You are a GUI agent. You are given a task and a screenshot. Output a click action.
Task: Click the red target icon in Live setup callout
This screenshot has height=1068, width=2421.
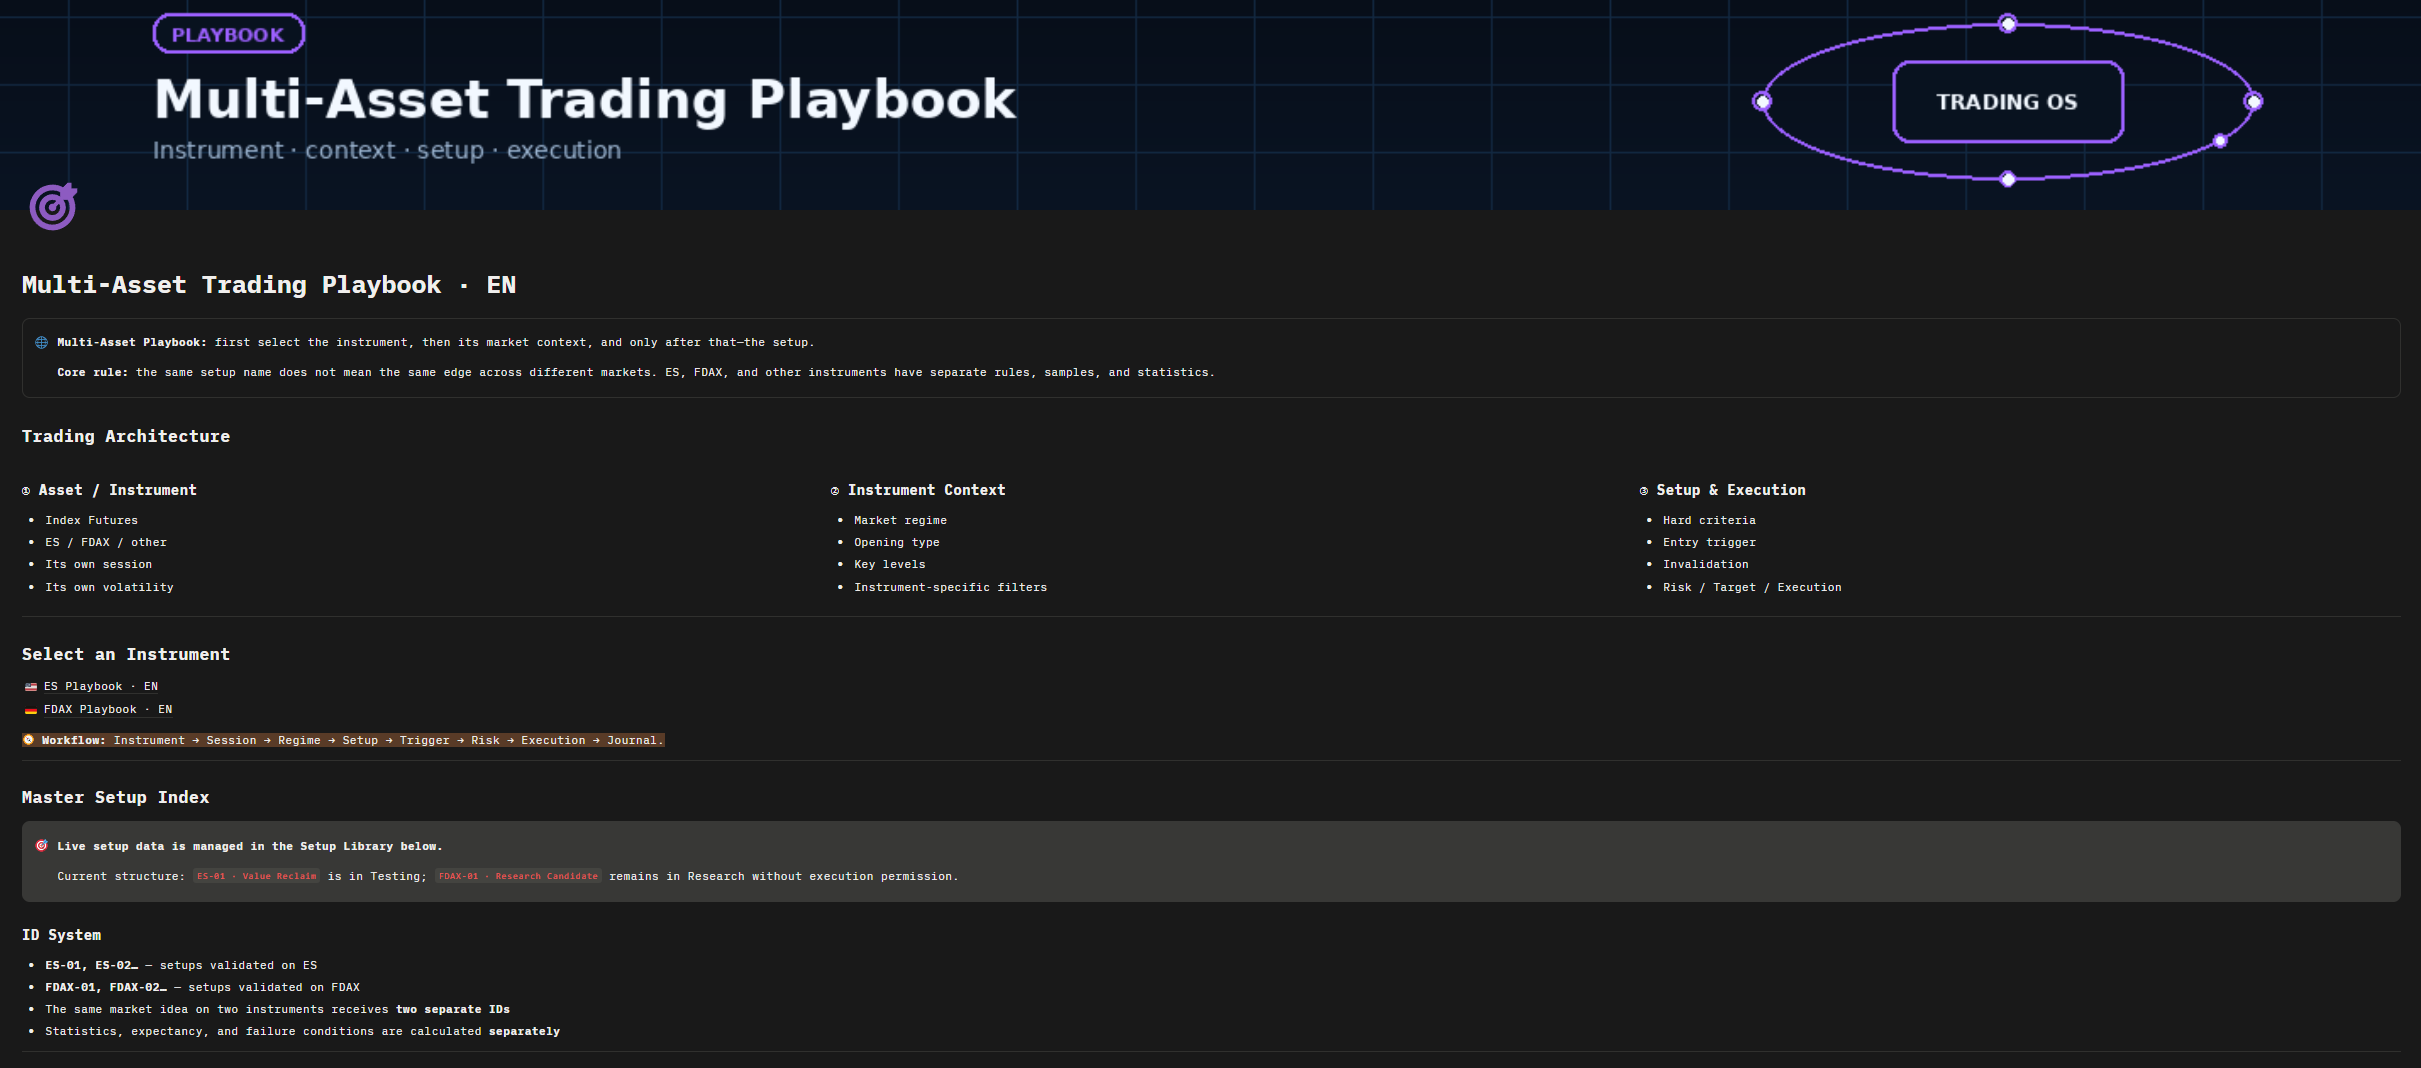[41, 846]
